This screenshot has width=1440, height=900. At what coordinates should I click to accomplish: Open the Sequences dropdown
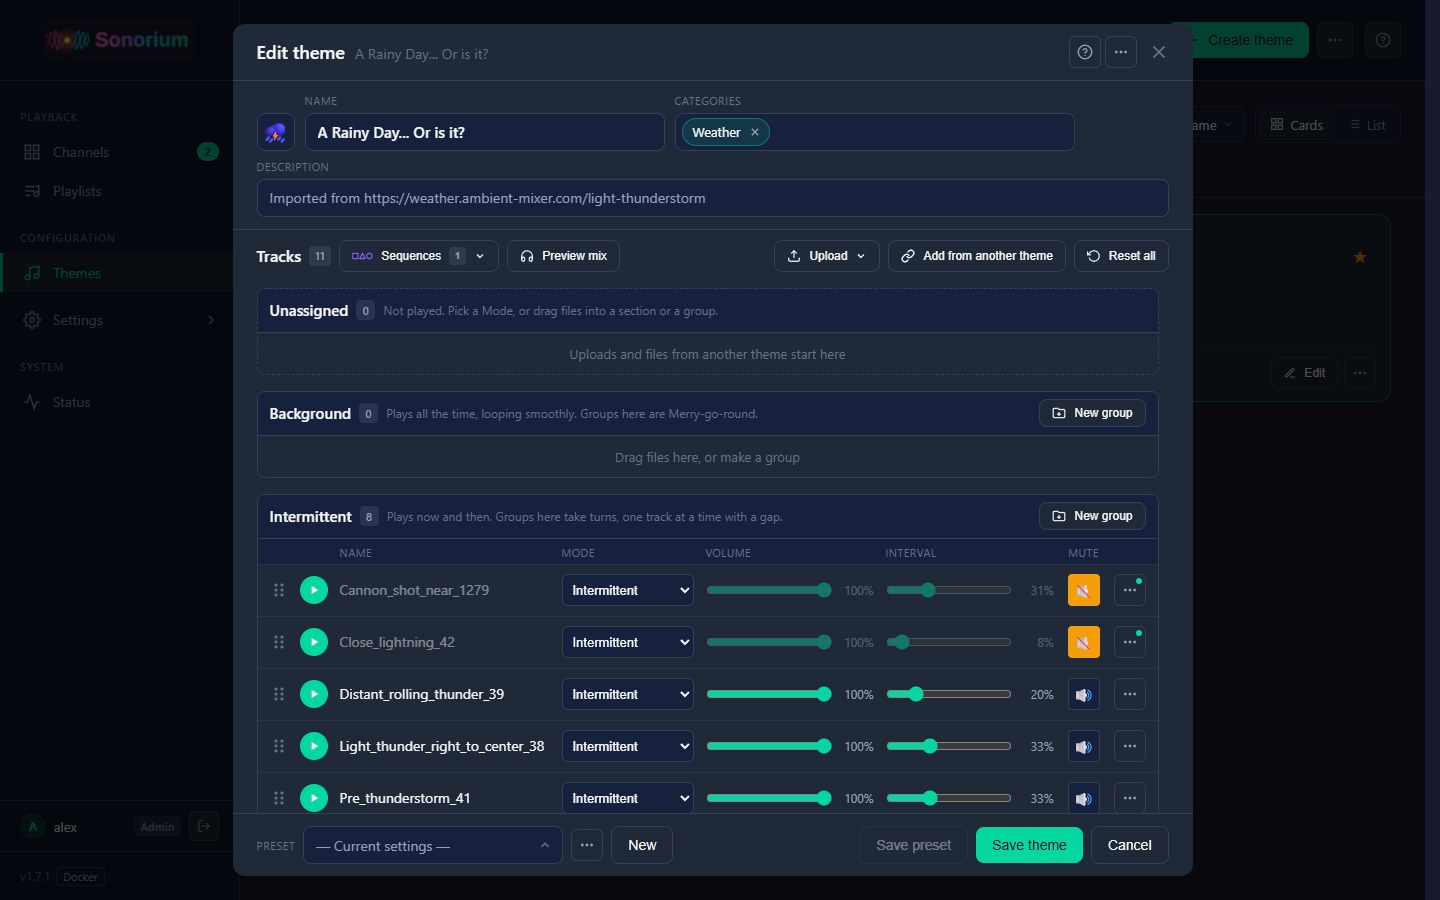tap(418, 256)
